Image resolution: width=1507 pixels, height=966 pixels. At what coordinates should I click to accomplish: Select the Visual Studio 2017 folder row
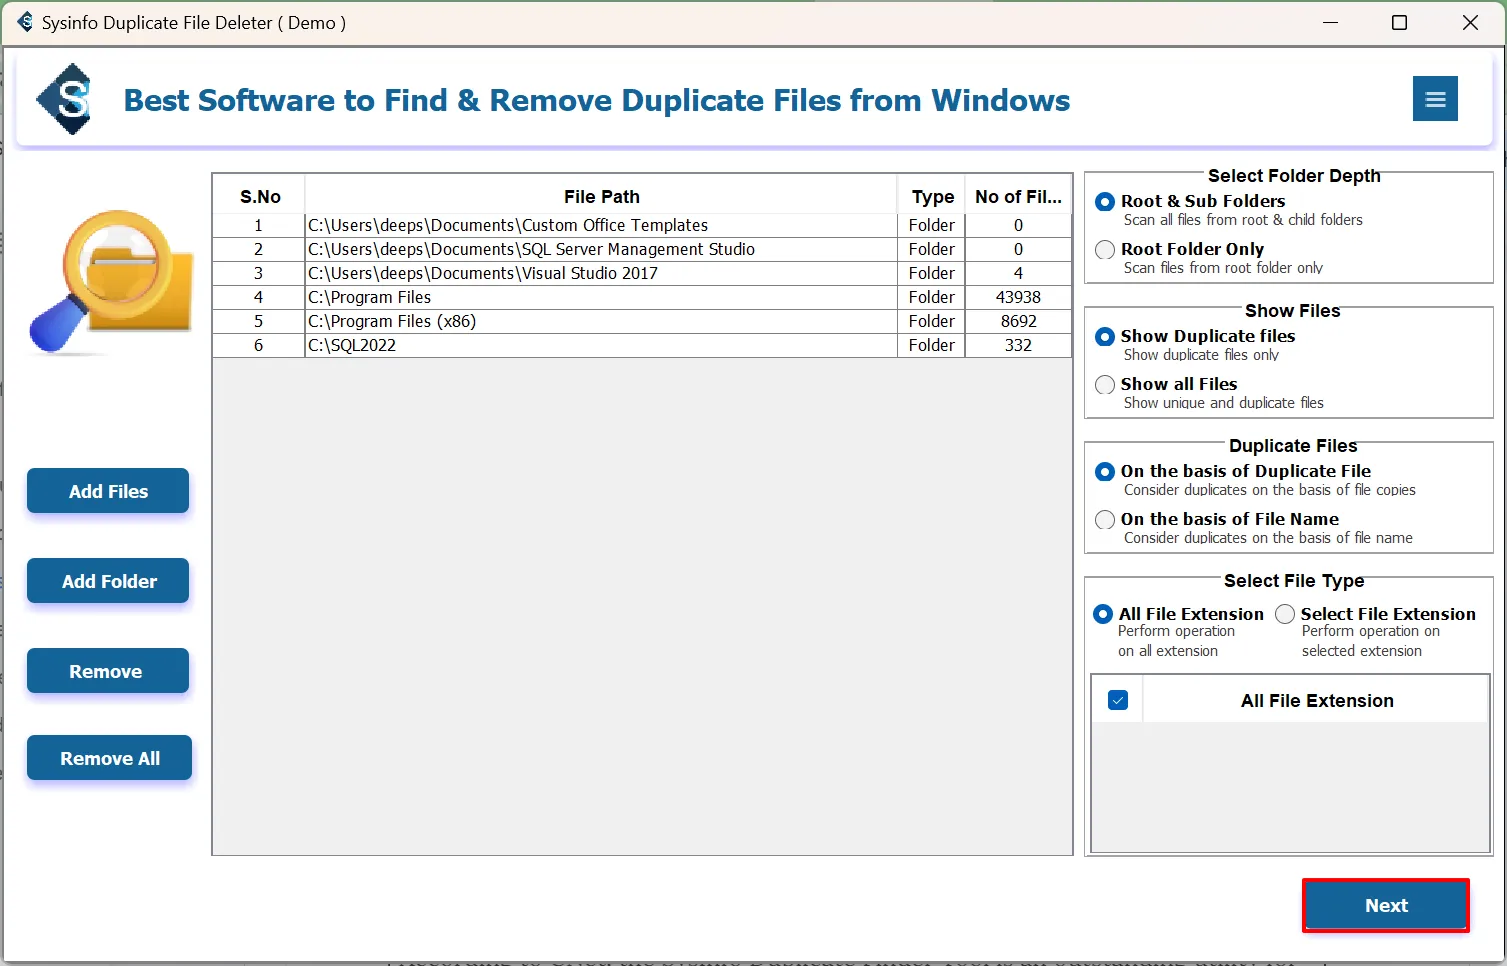click(600, 273)
